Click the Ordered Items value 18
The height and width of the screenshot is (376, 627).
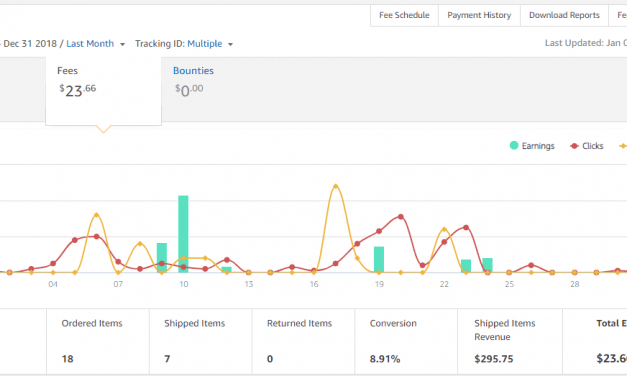[68, 359]
